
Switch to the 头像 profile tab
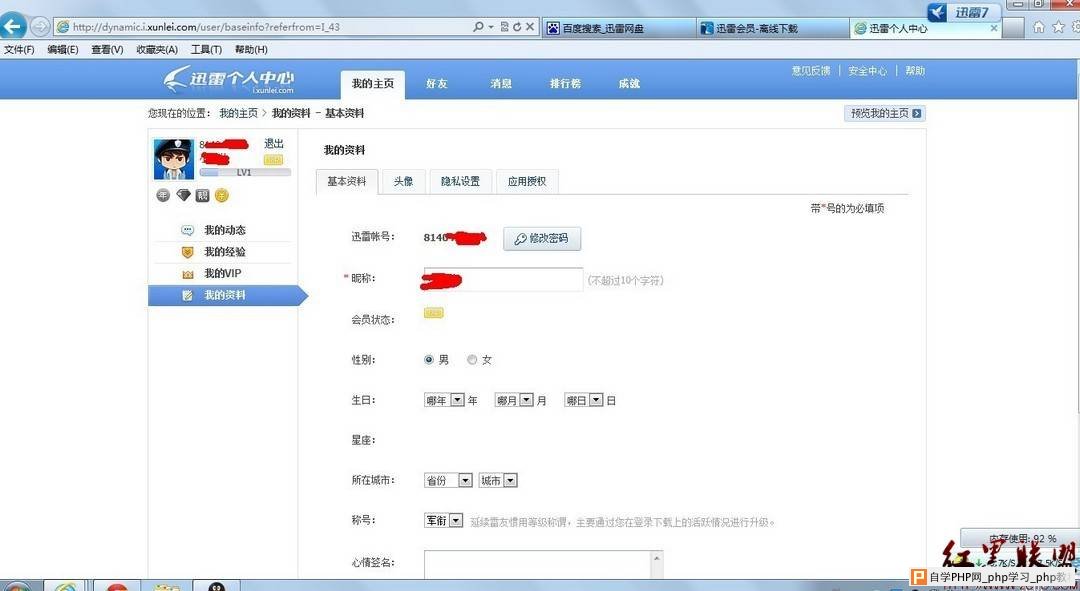[x=404, y=182]
